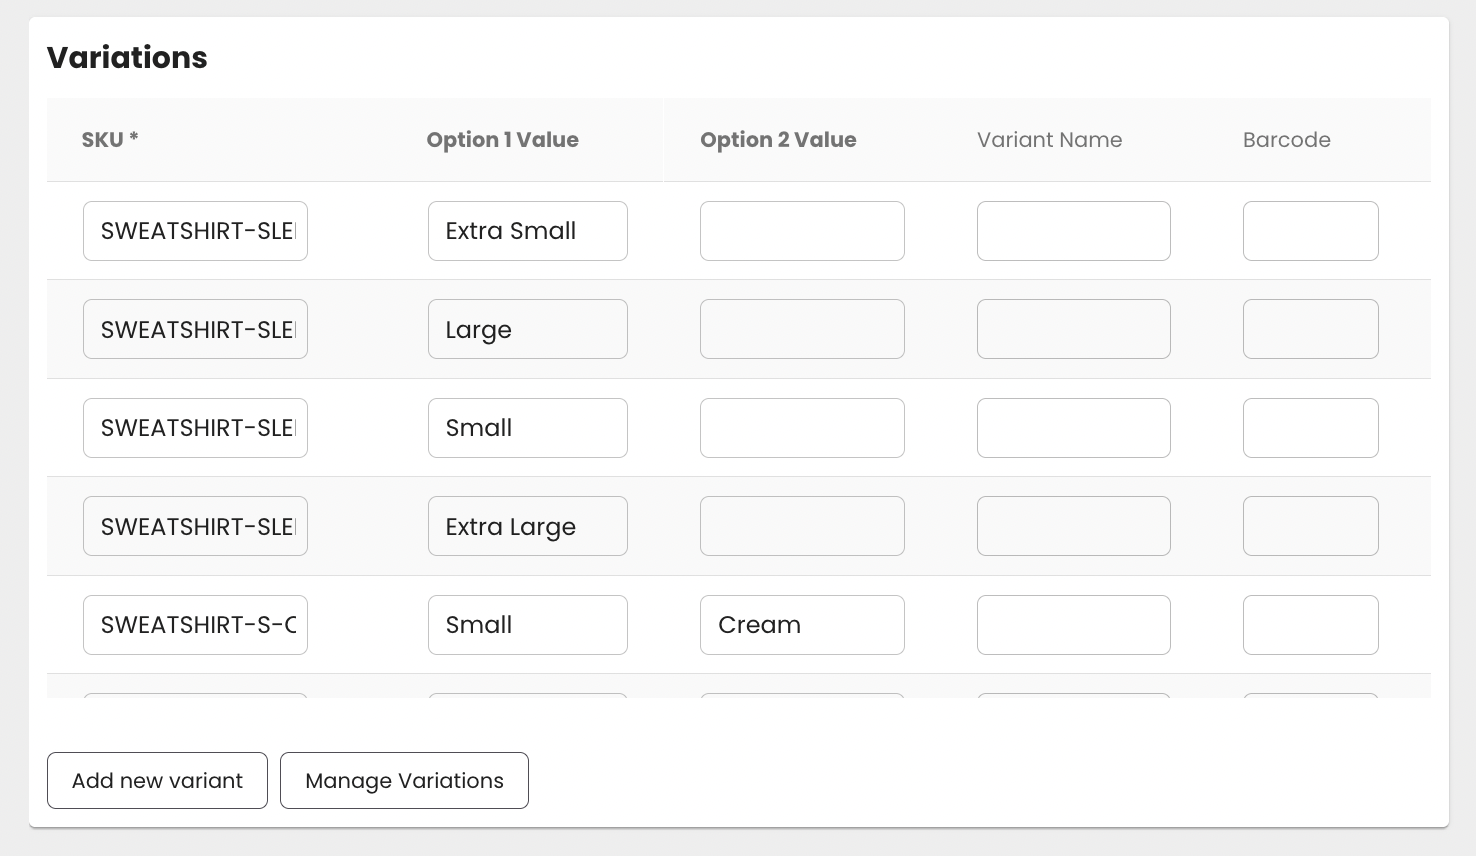Screen dimensions: 1476x856
Task: Click empty Option 2 Value in Large row
Action: point(802,329)
